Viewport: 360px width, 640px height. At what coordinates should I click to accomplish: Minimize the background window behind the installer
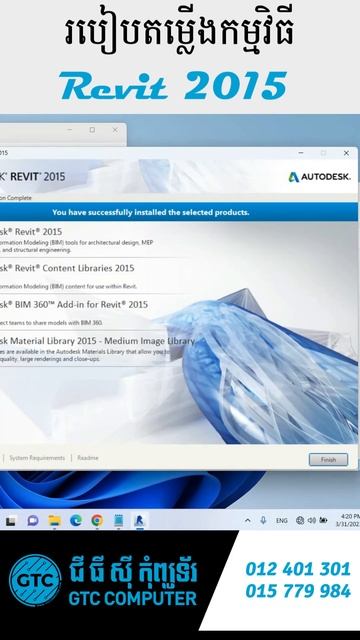pos(70,130)
